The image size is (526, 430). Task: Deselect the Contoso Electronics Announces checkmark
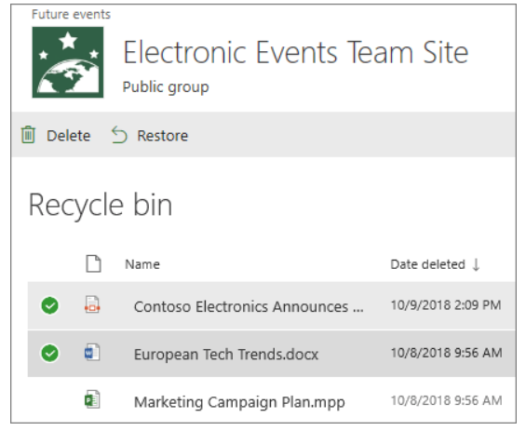point(50,306)
